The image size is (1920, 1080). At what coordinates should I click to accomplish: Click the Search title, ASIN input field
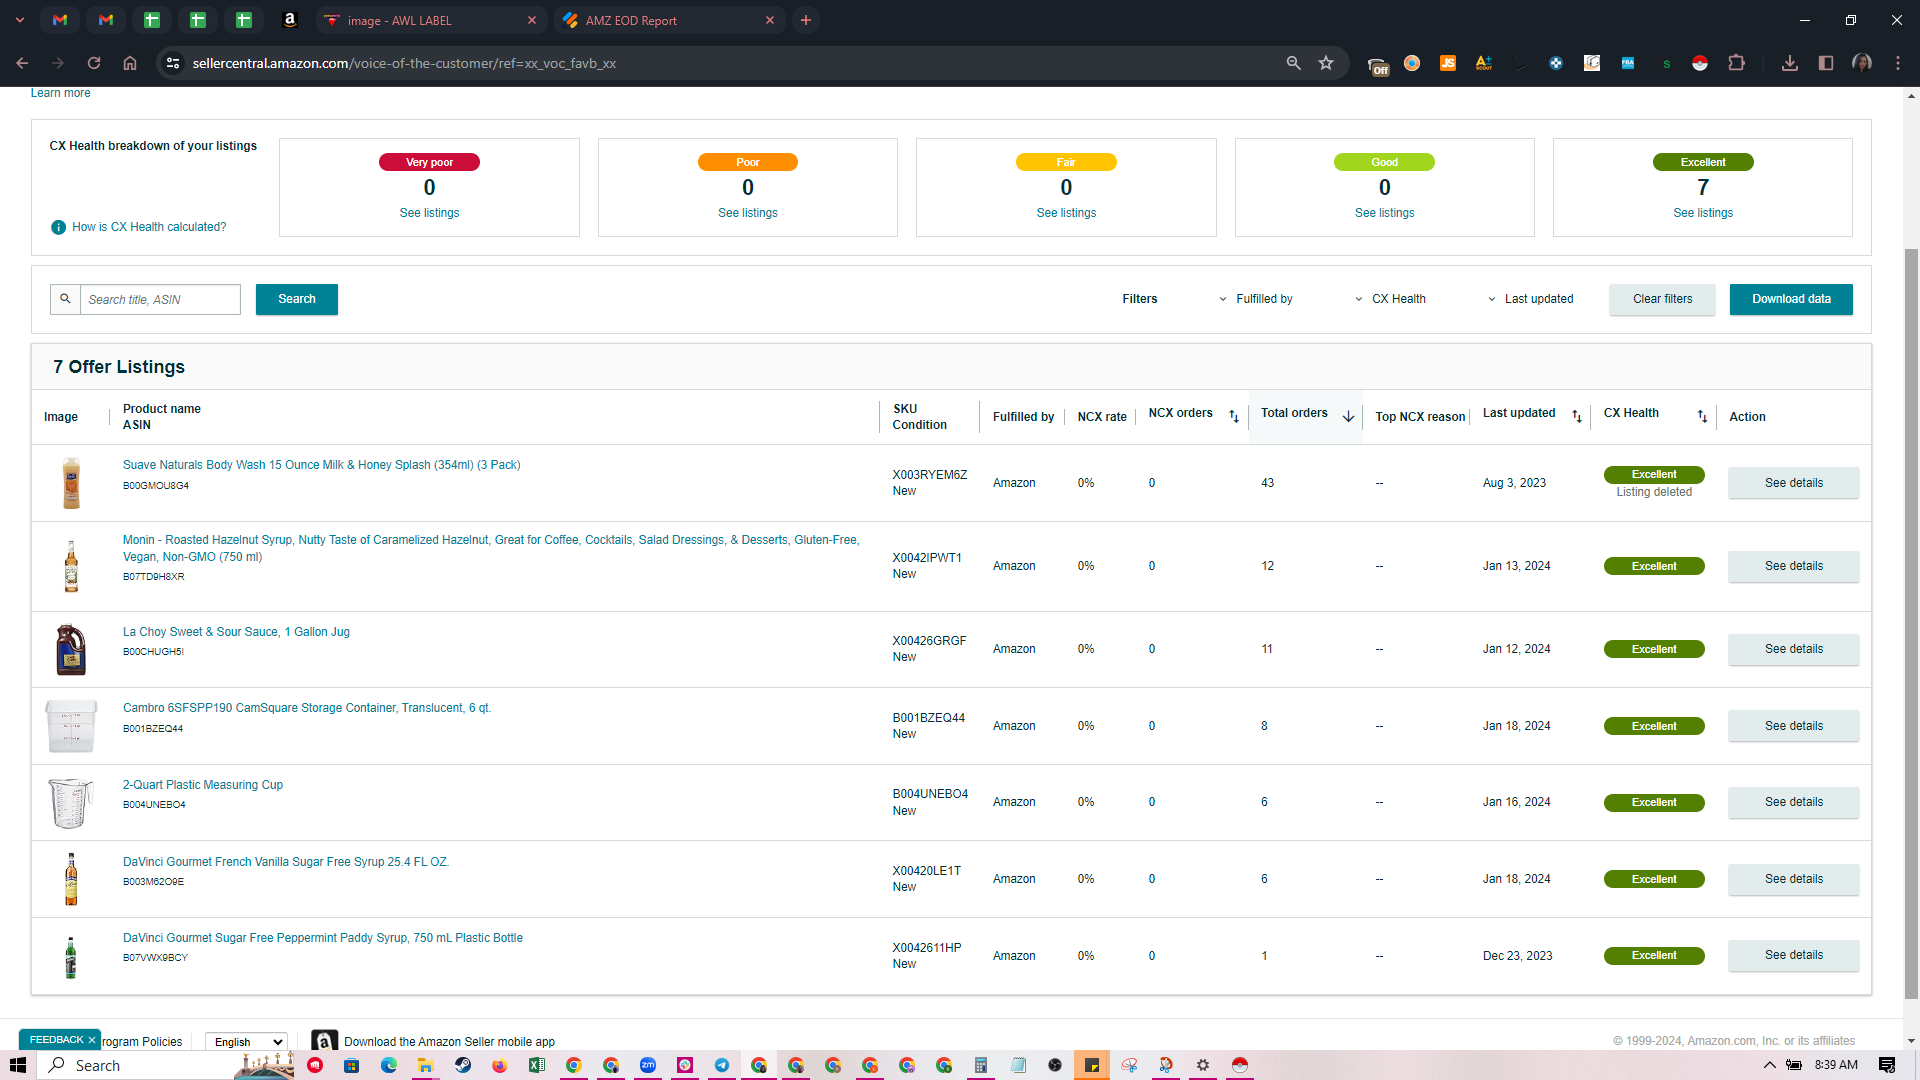click(160, 299)
